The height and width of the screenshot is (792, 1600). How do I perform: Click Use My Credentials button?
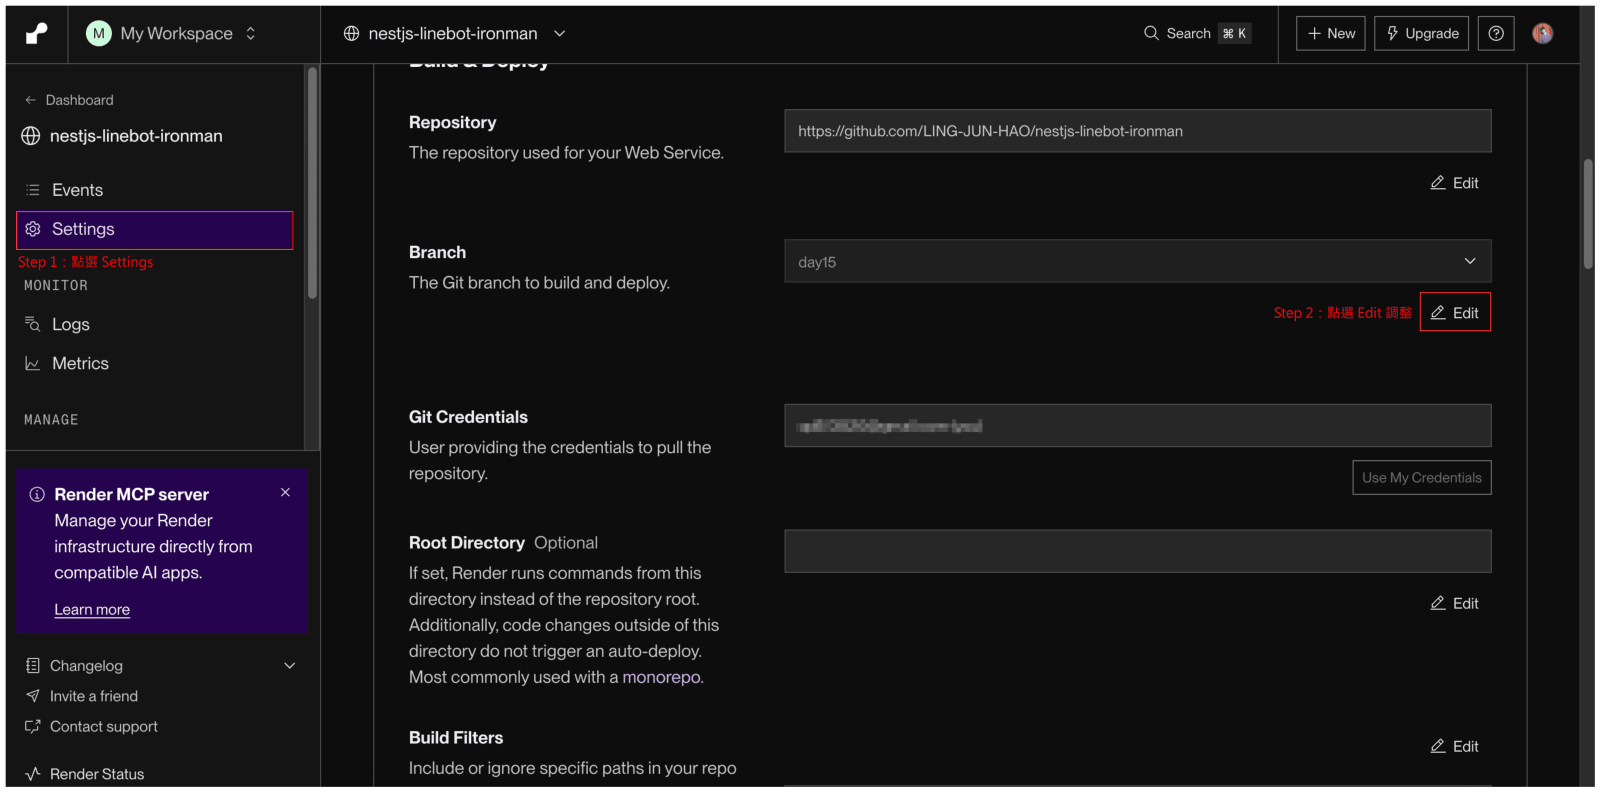1422,478
